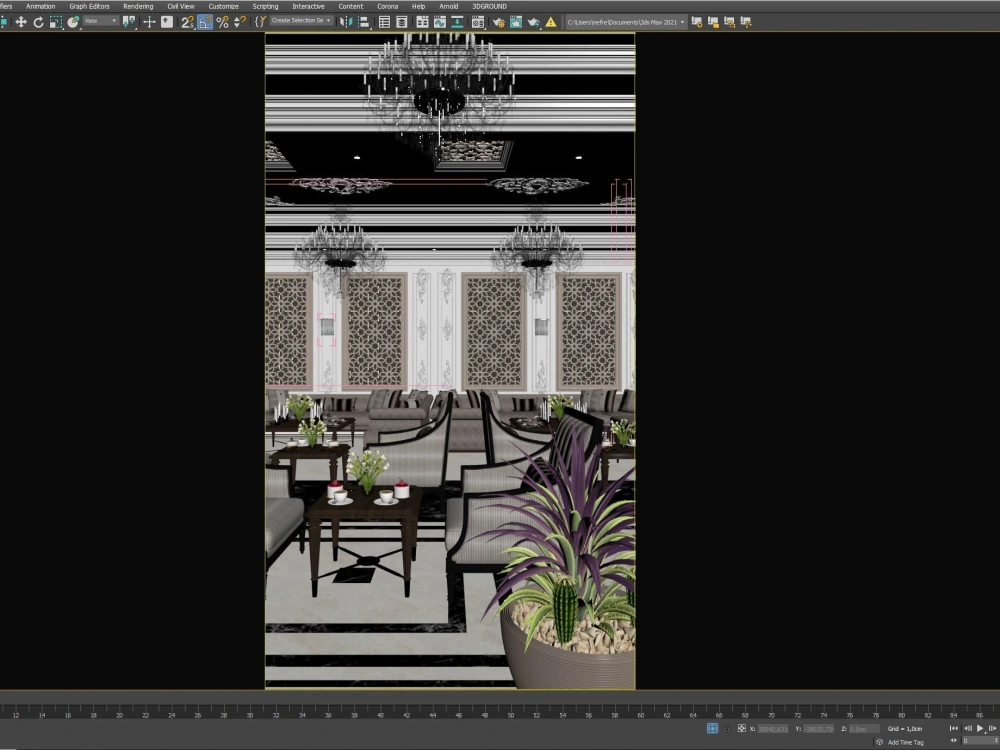The height and width of the screenshot is (750, 1000).
Task: Toggle Absolute transform type-in mode
Action: click(741, 728)
